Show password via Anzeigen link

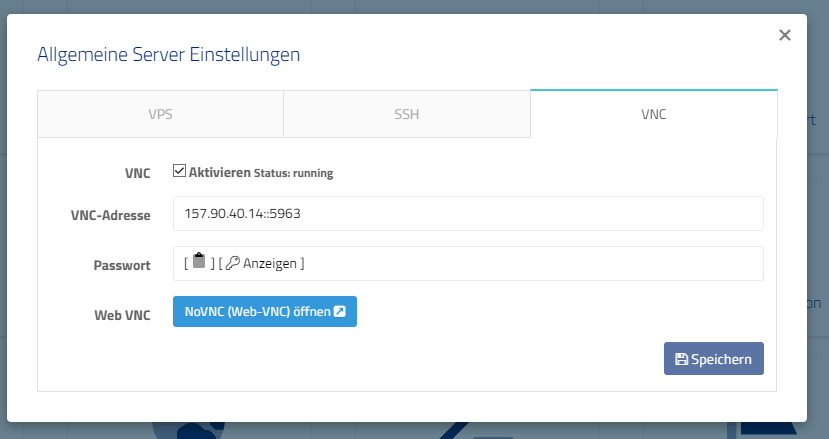coord(270,263)
